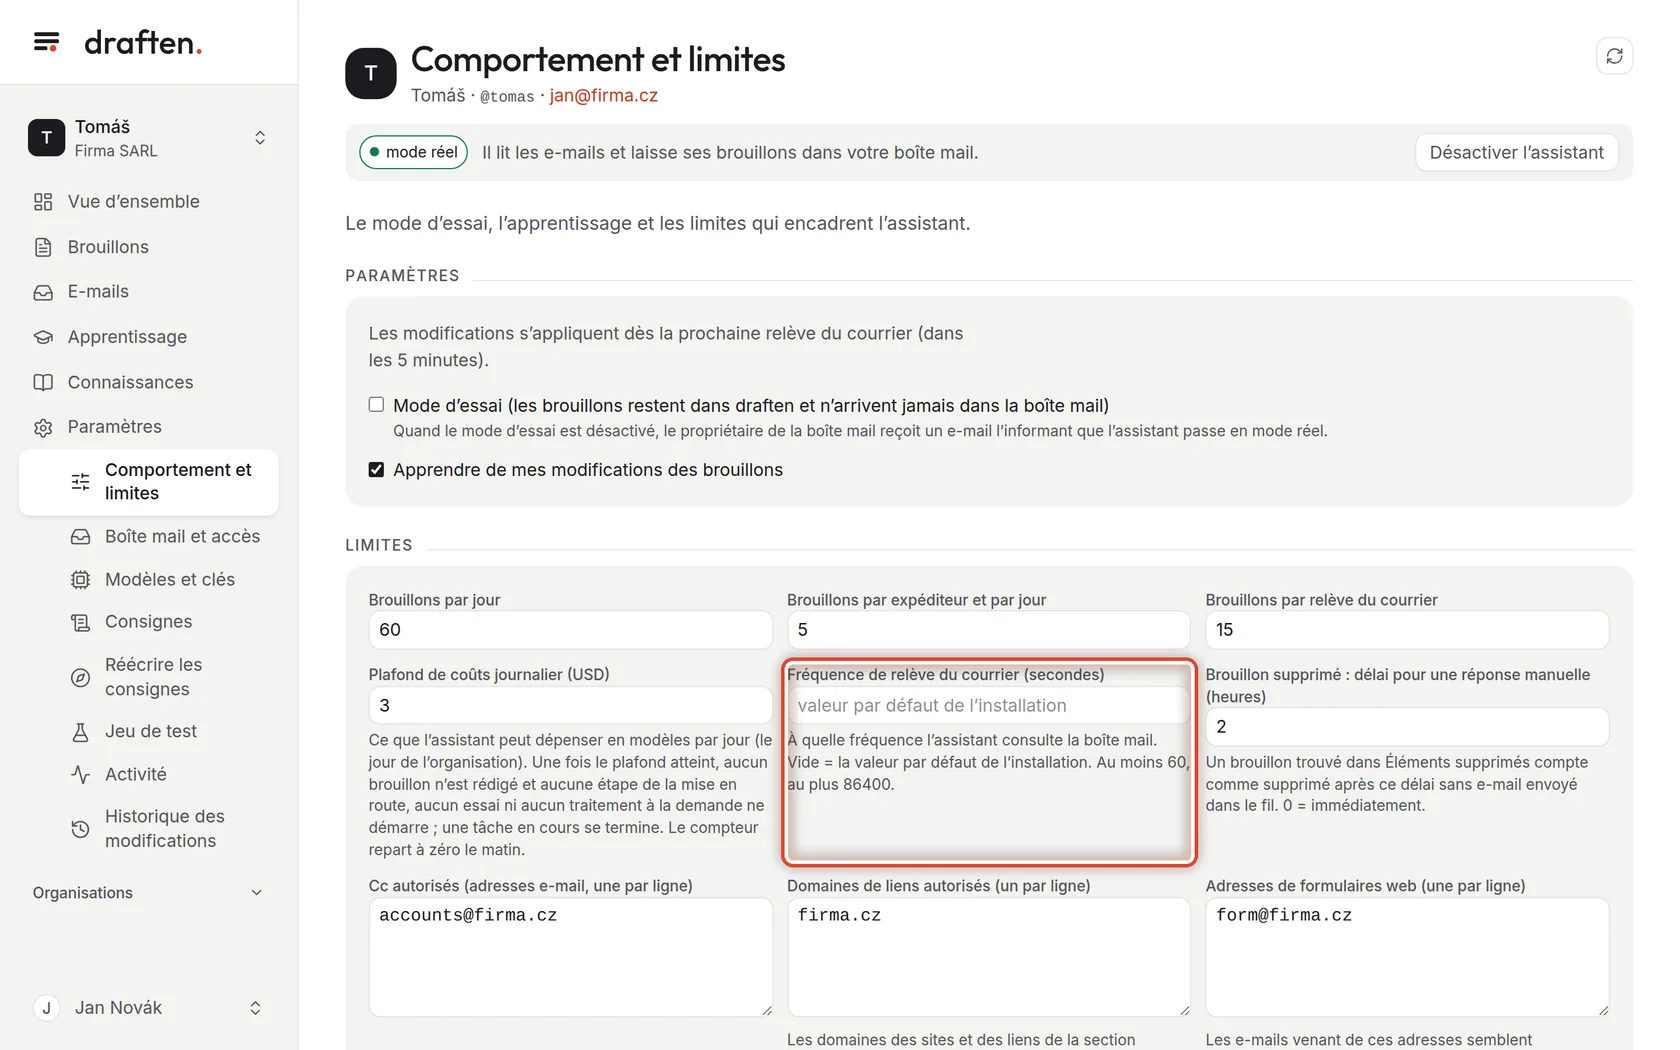This screenshot has width=1680, height=1050.
Task: Open Vue d'ensemble dashboard icon
Action: 43,202
